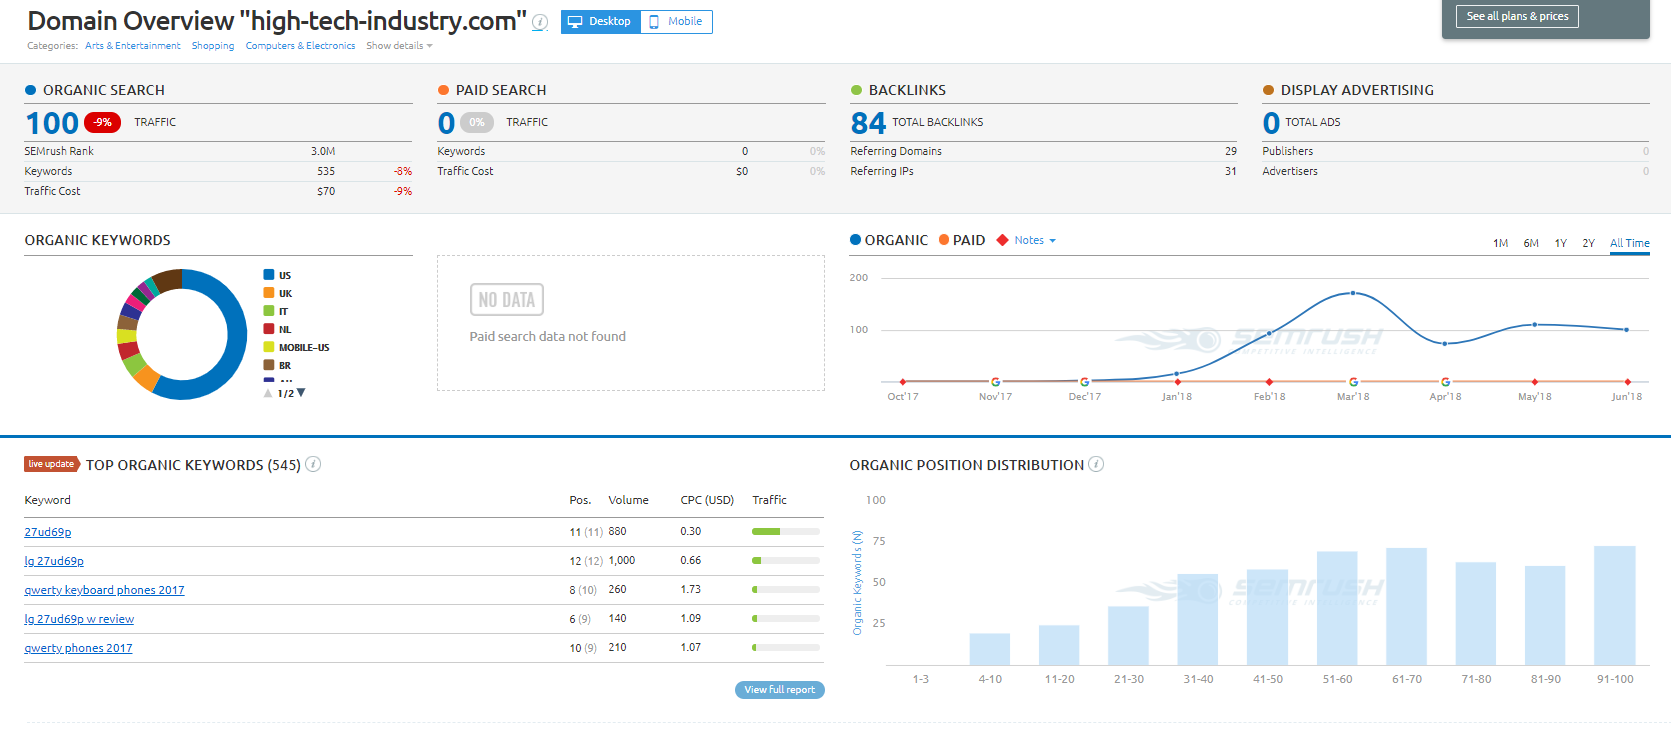1671x730 pixels.
Task: Toggle the Paid series in trend chart
Action: (962, 240)
